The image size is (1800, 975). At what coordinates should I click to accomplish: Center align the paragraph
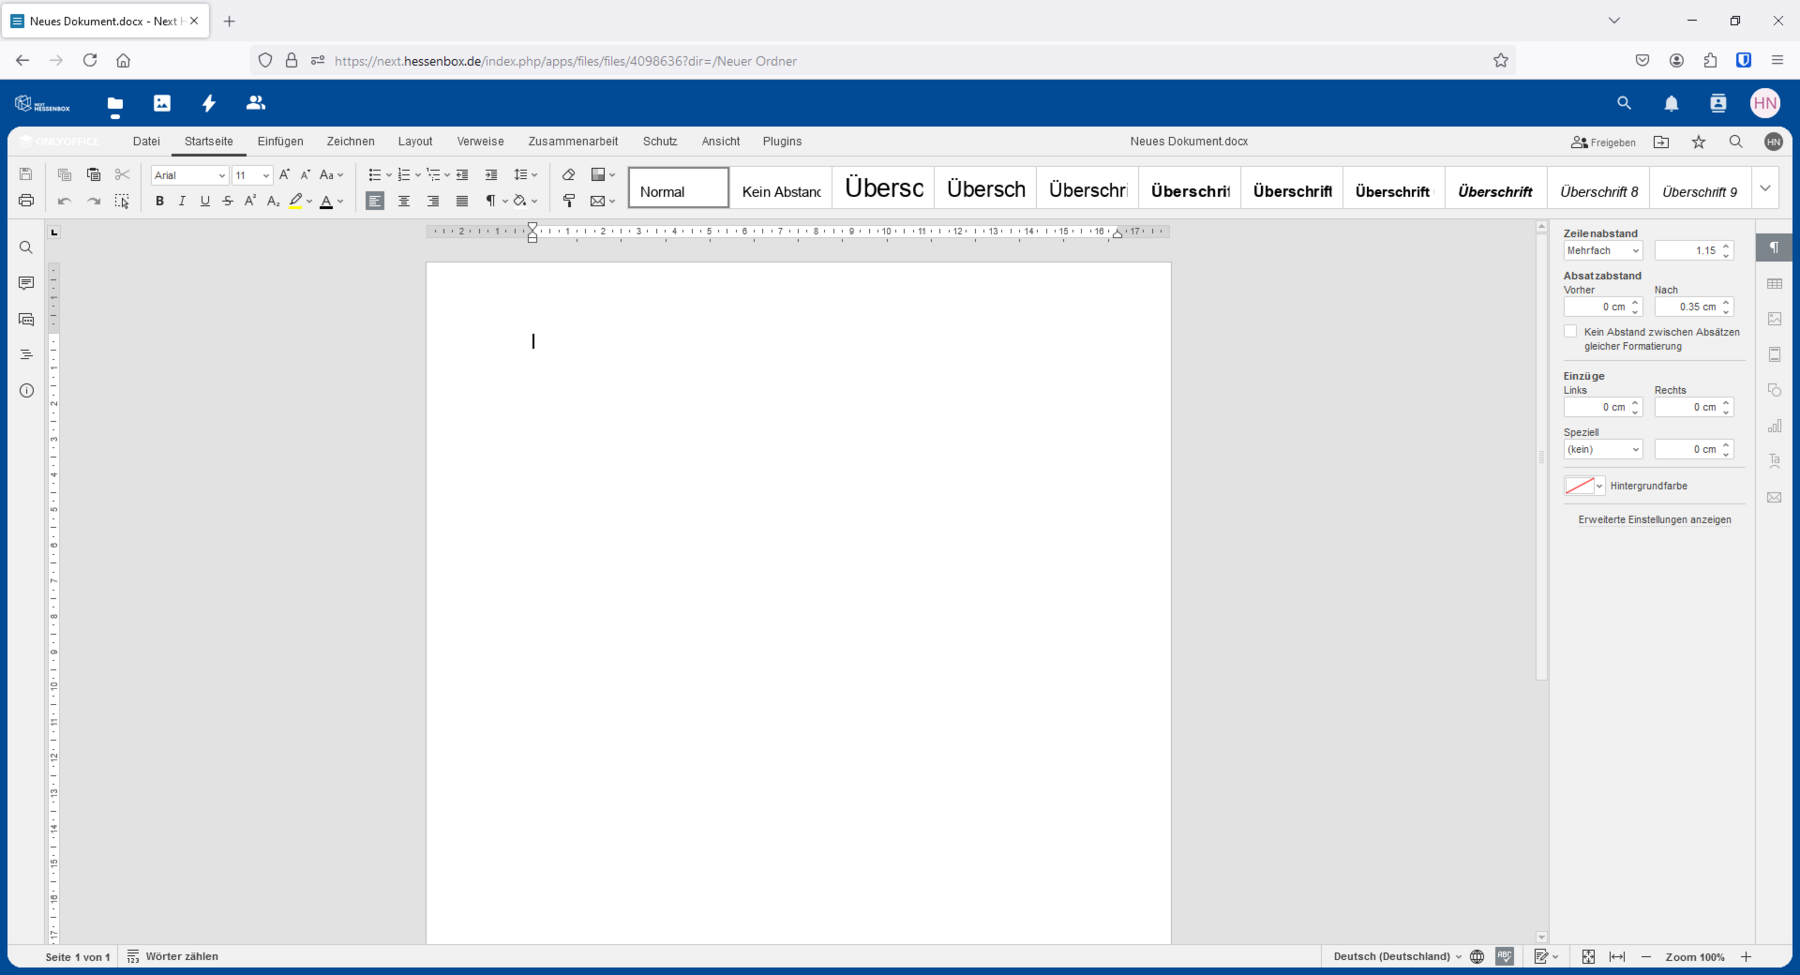point(404,201)
